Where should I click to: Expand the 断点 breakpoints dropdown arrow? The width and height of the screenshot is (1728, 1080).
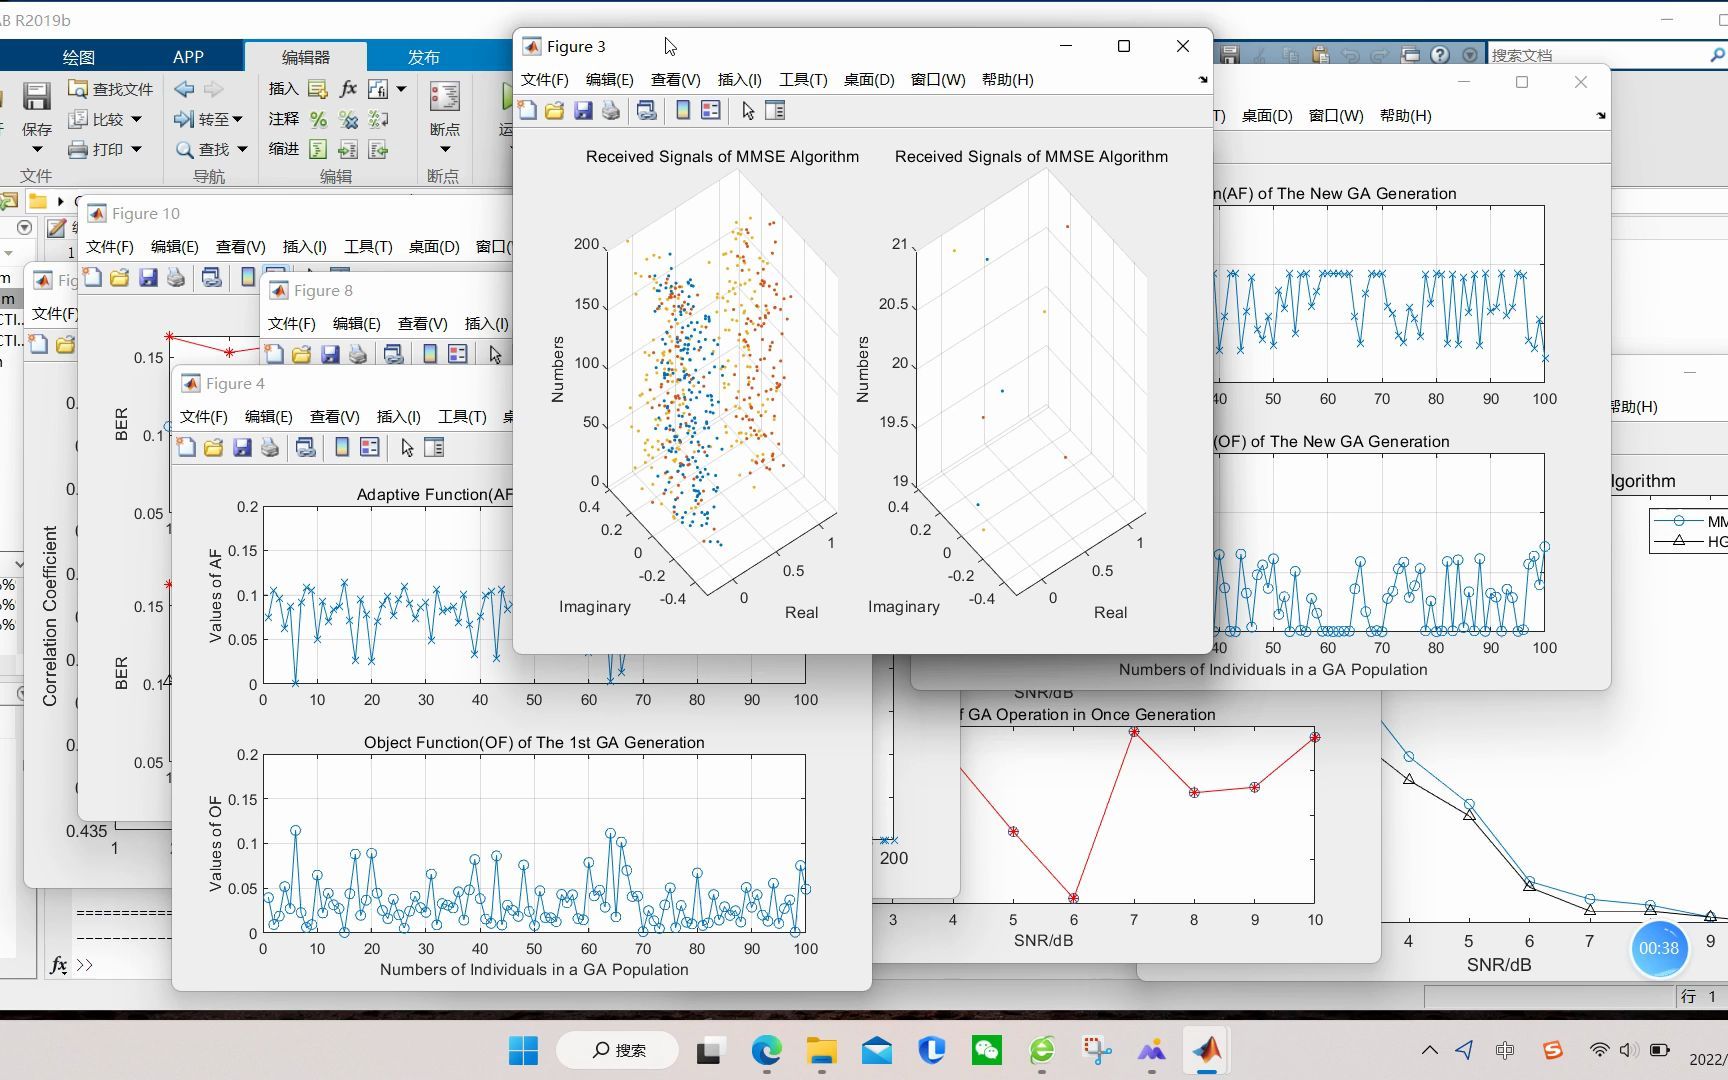click(445, 150)
